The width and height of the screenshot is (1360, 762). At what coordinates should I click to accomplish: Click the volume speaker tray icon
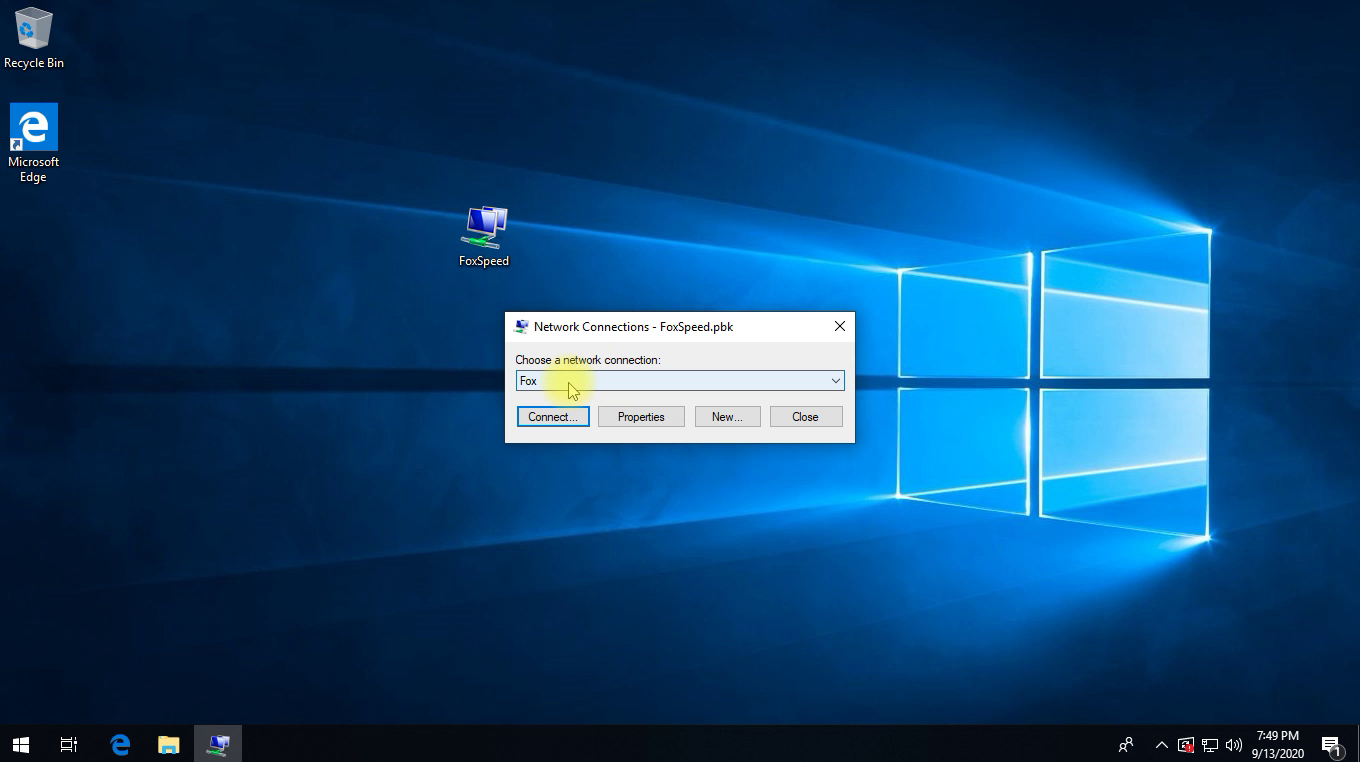[1234, 745]
